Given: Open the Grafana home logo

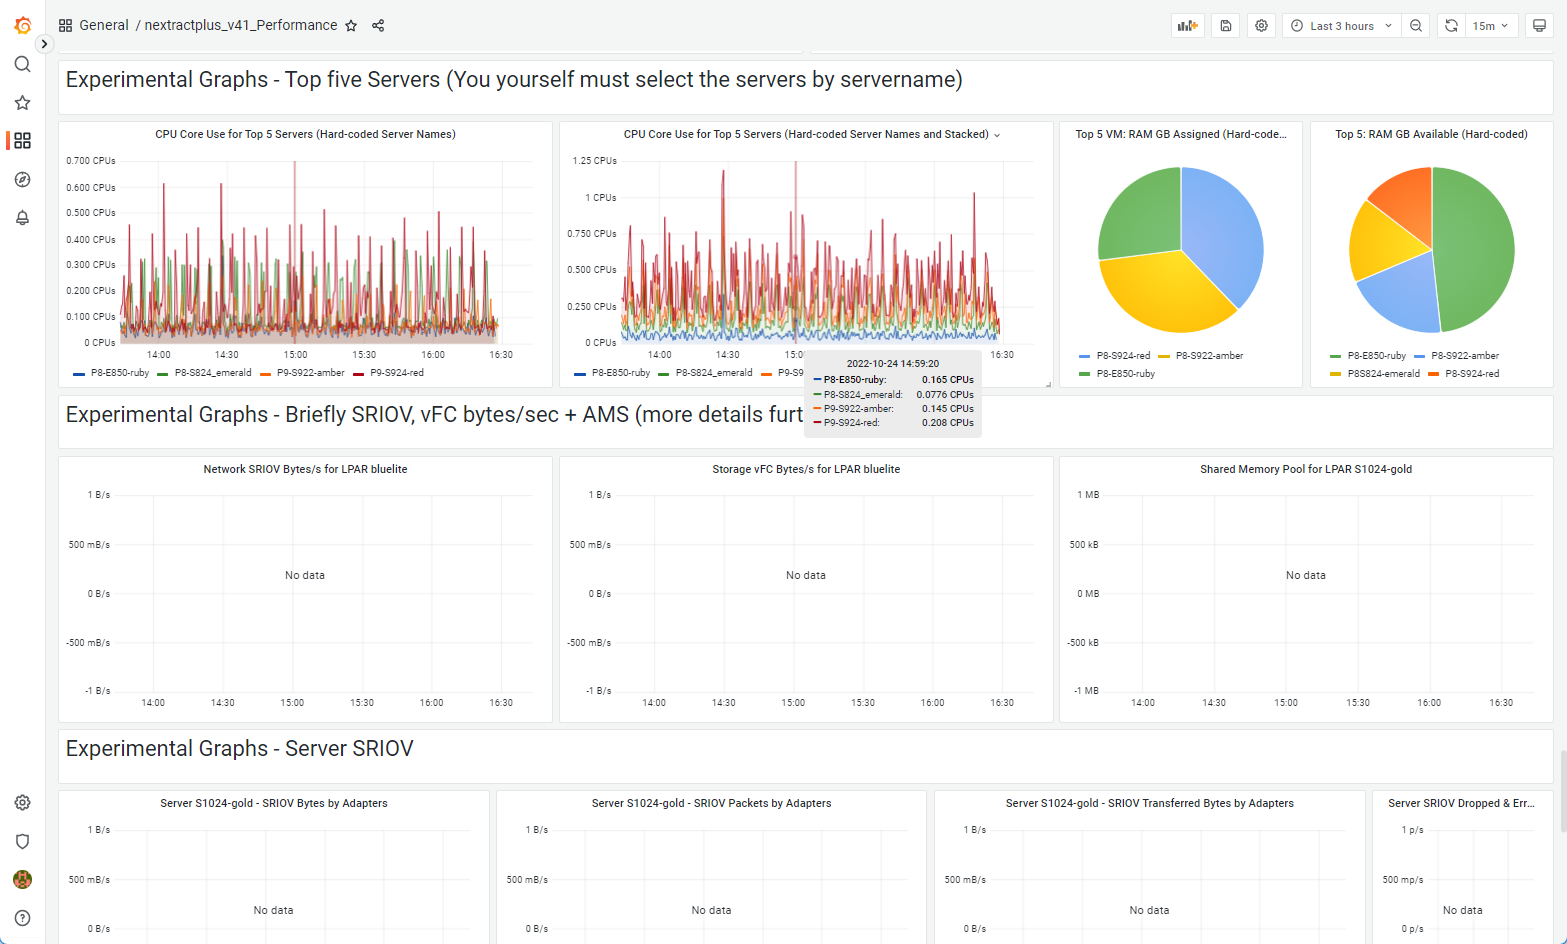Looking at the screenshot, I should 22,25.
